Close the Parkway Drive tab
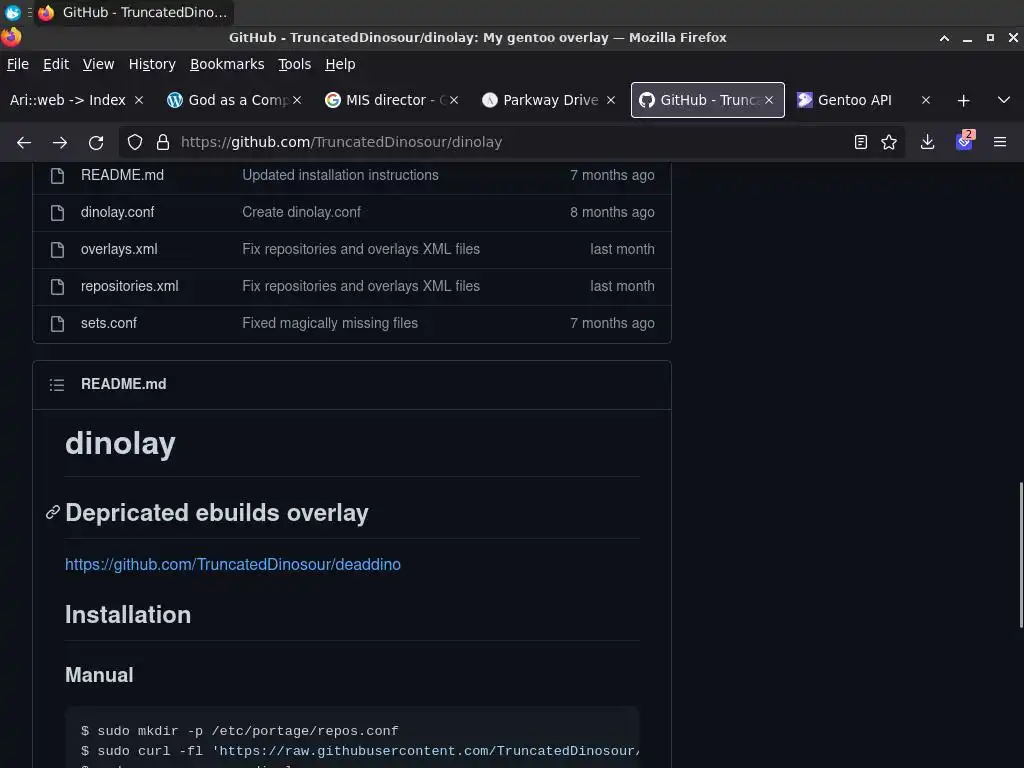 point(611,100)
